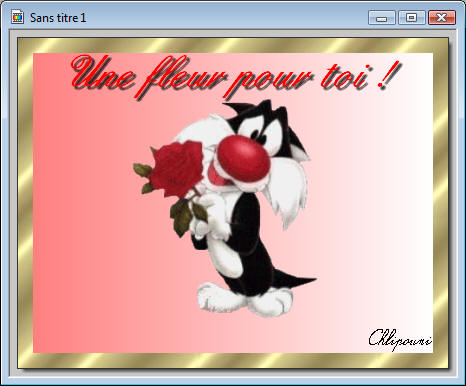Maximize the Sans titre 1 window
The height and width of the screenshot is (386, 466).
[x=412, y=18]
